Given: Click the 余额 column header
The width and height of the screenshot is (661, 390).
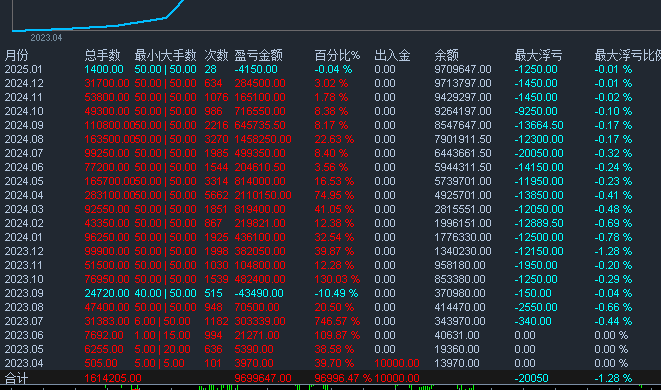Looking at the screenshot, I should pos(446,55).
